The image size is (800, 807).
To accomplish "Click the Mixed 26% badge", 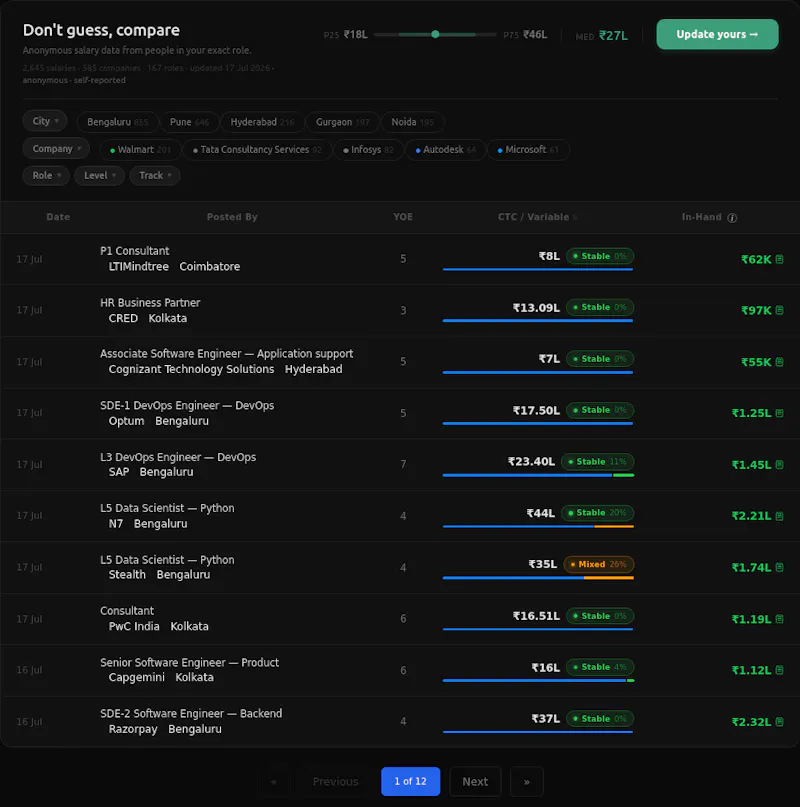I will tap(599, 564).
